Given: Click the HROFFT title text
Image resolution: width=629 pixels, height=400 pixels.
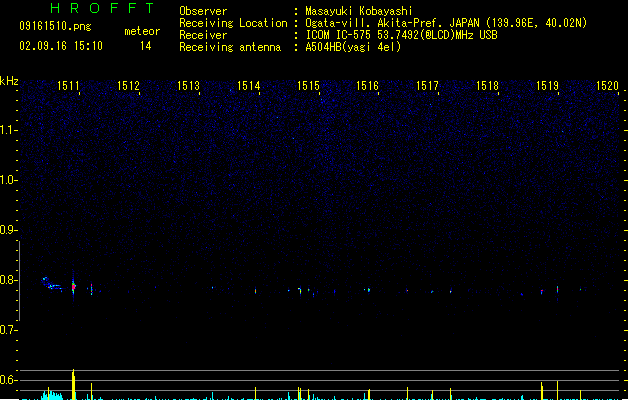Looking at the screenshot, I should [x=102, y=8].
